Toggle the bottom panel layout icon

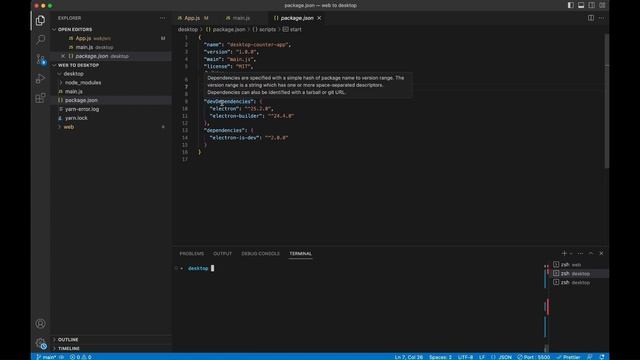click(x=581, y=5)
